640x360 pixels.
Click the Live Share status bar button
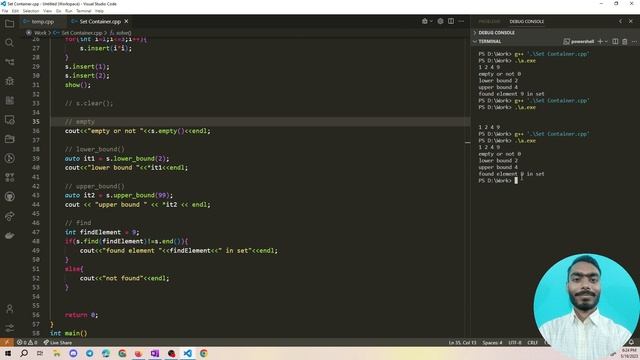[x=58, y=342]
